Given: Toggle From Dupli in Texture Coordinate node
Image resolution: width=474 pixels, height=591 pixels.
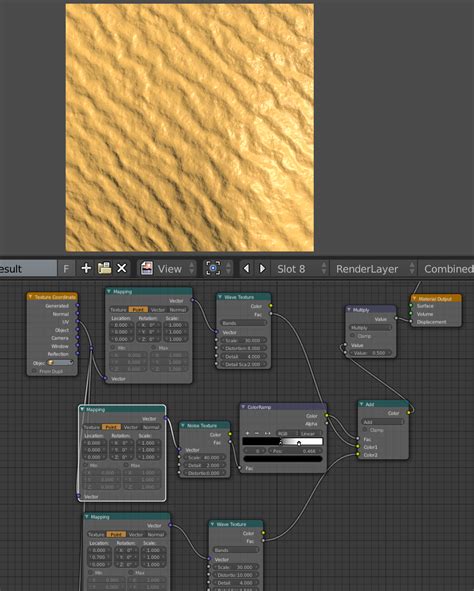Looking at the screenshot, I should [x=34, y=371].
